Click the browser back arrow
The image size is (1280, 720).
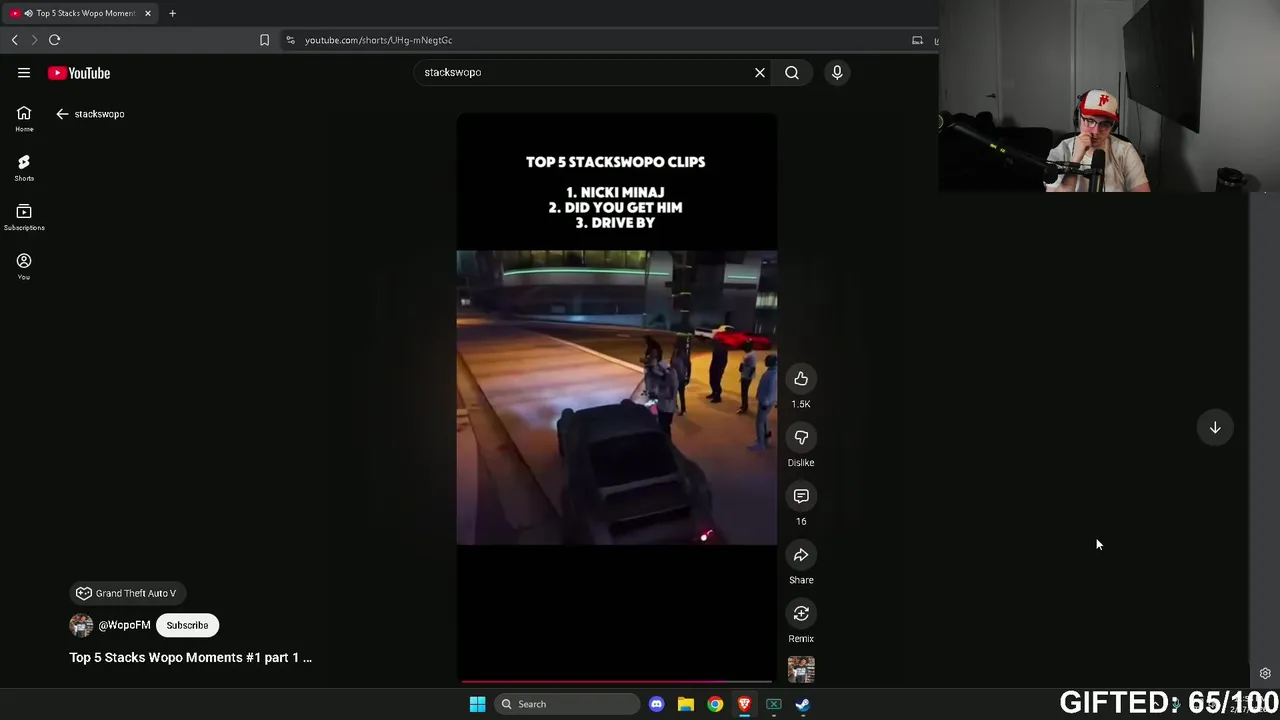pyautogui.click(x=14, y=40)
